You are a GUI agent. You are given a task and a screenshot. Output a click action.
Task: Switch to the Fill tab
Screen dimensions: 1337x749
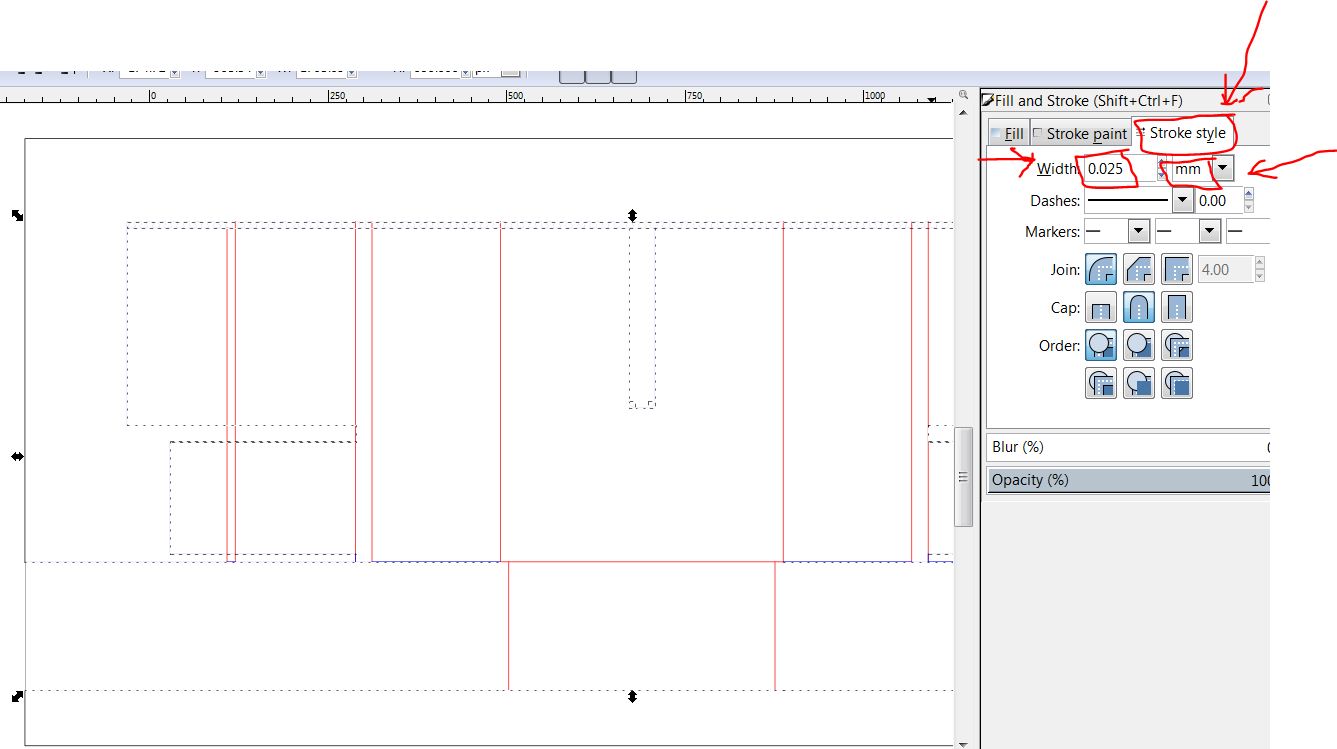(1007, 134)
